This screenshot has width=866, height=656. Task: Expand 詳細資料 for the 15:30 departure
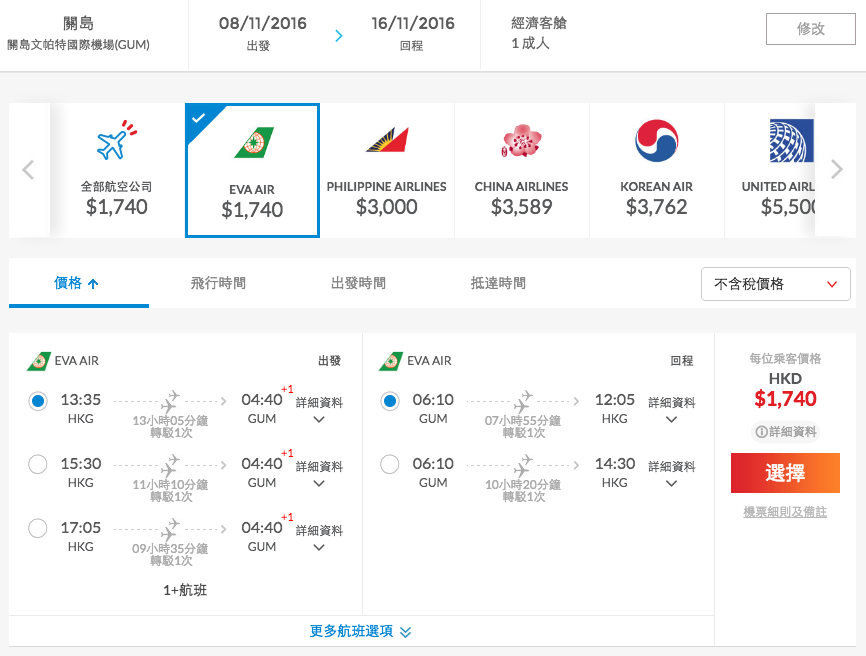pos(319,474)
